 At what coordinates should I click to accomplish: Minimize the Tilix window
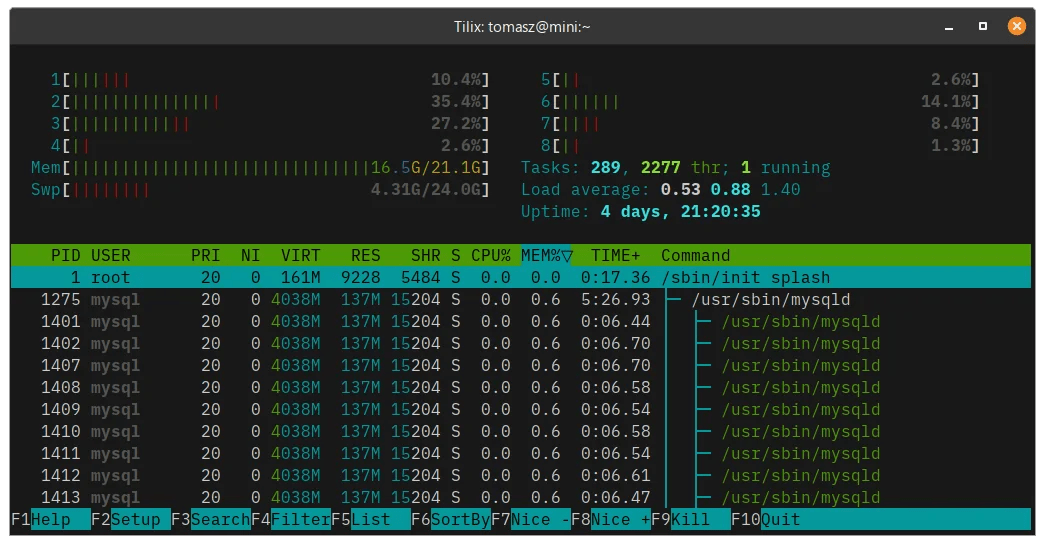tap(948, 27)
